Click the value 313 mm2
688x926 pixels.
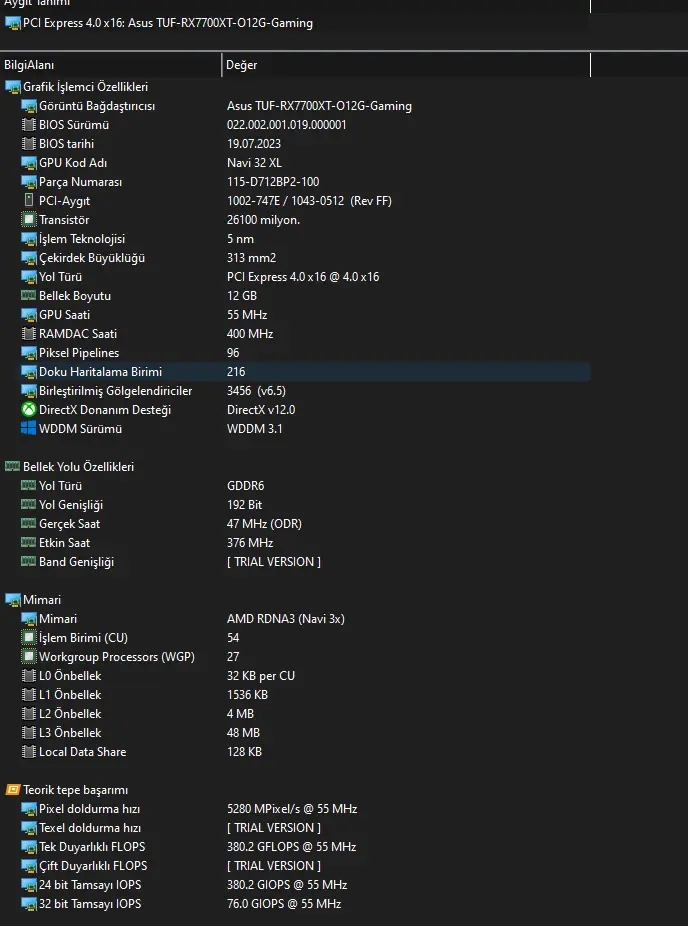(251, 258)
